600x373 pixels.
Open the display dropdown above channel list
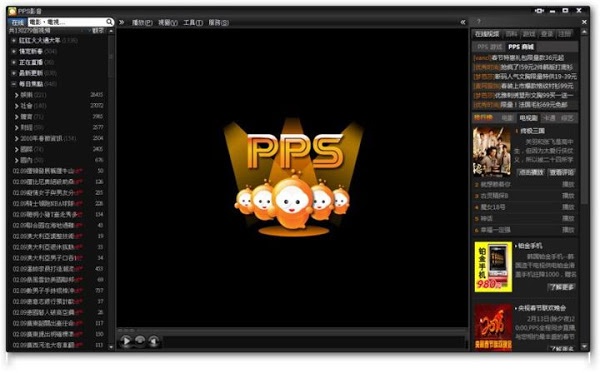pos(97,31)
